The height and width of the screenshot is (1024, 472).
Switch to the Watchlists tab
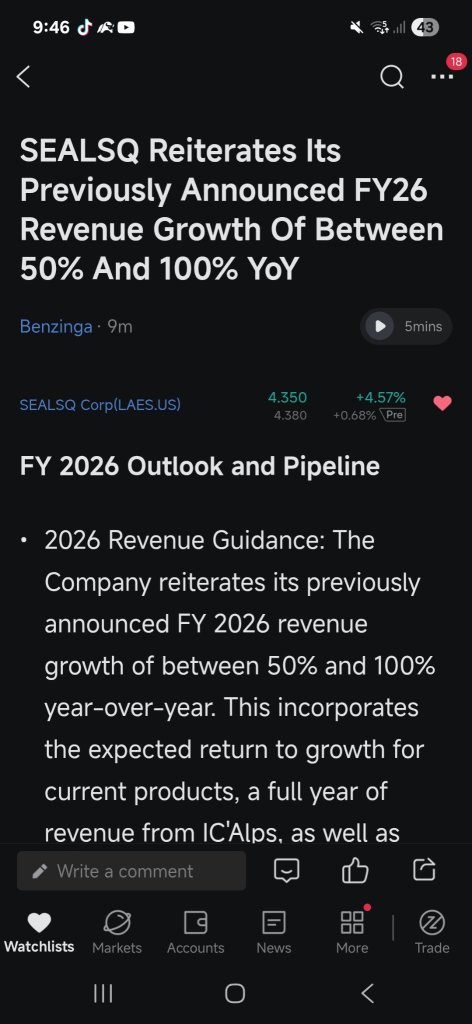(x=39, y=933)
